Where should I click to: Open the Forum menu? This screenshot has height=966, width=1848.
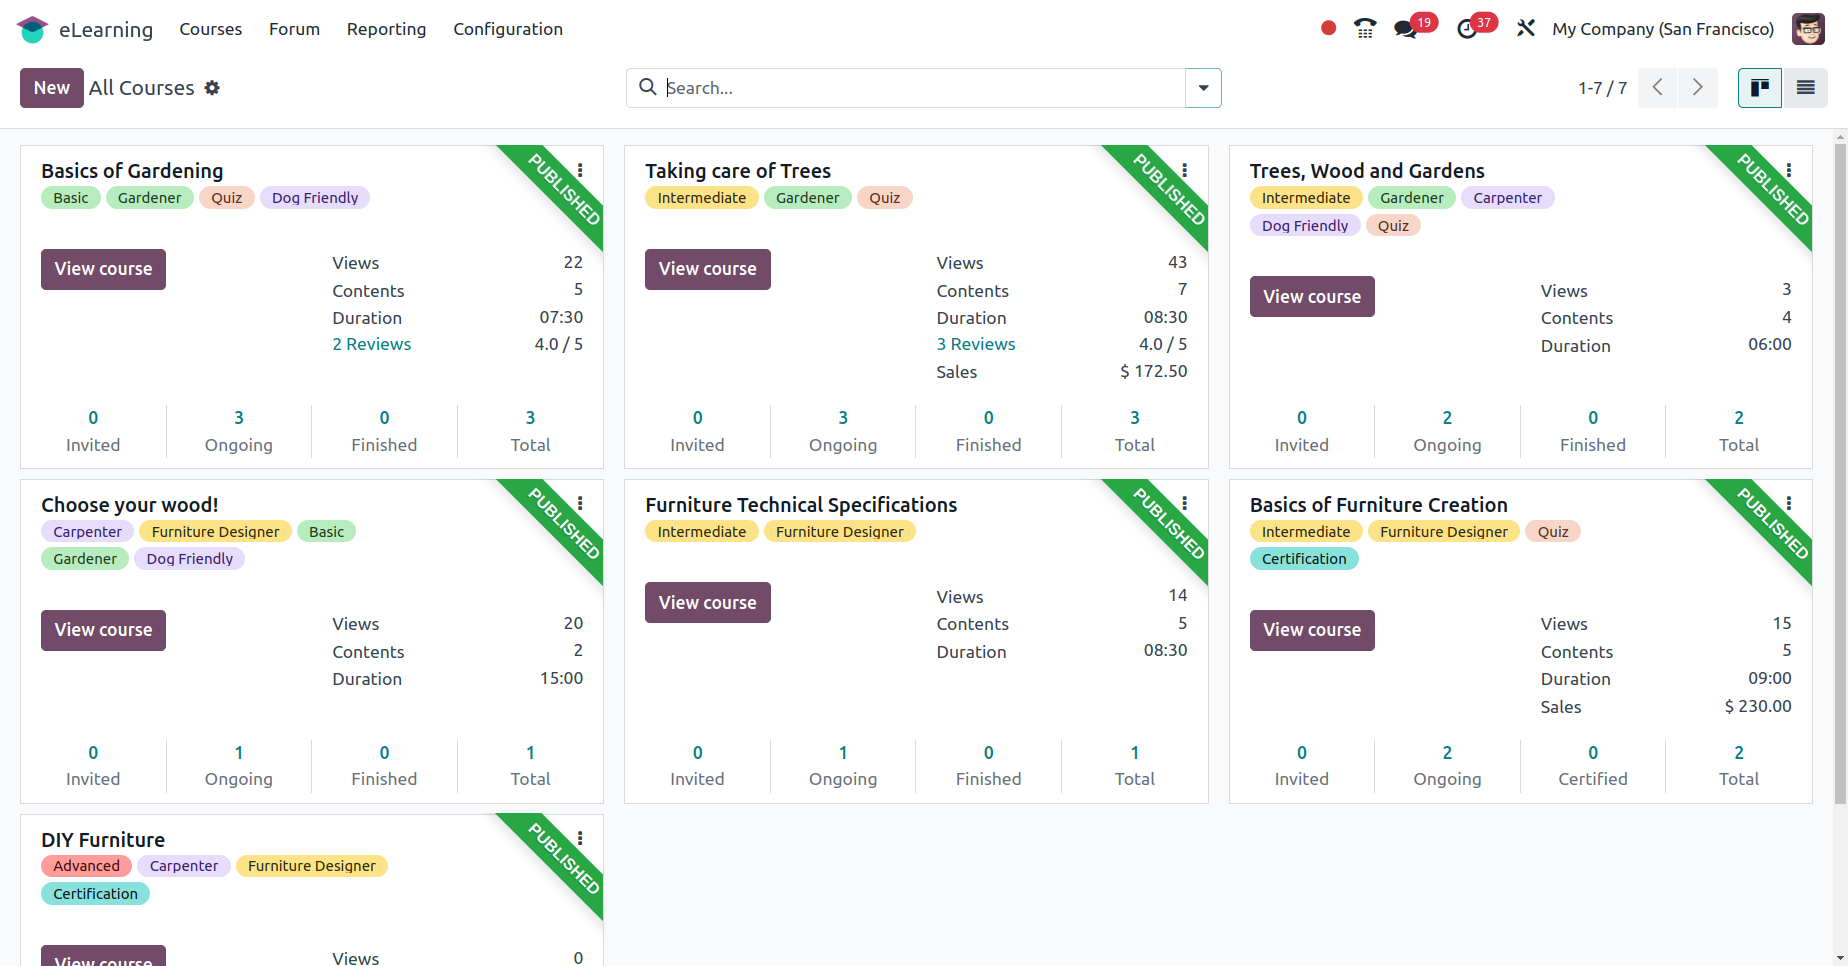[294, 29]
